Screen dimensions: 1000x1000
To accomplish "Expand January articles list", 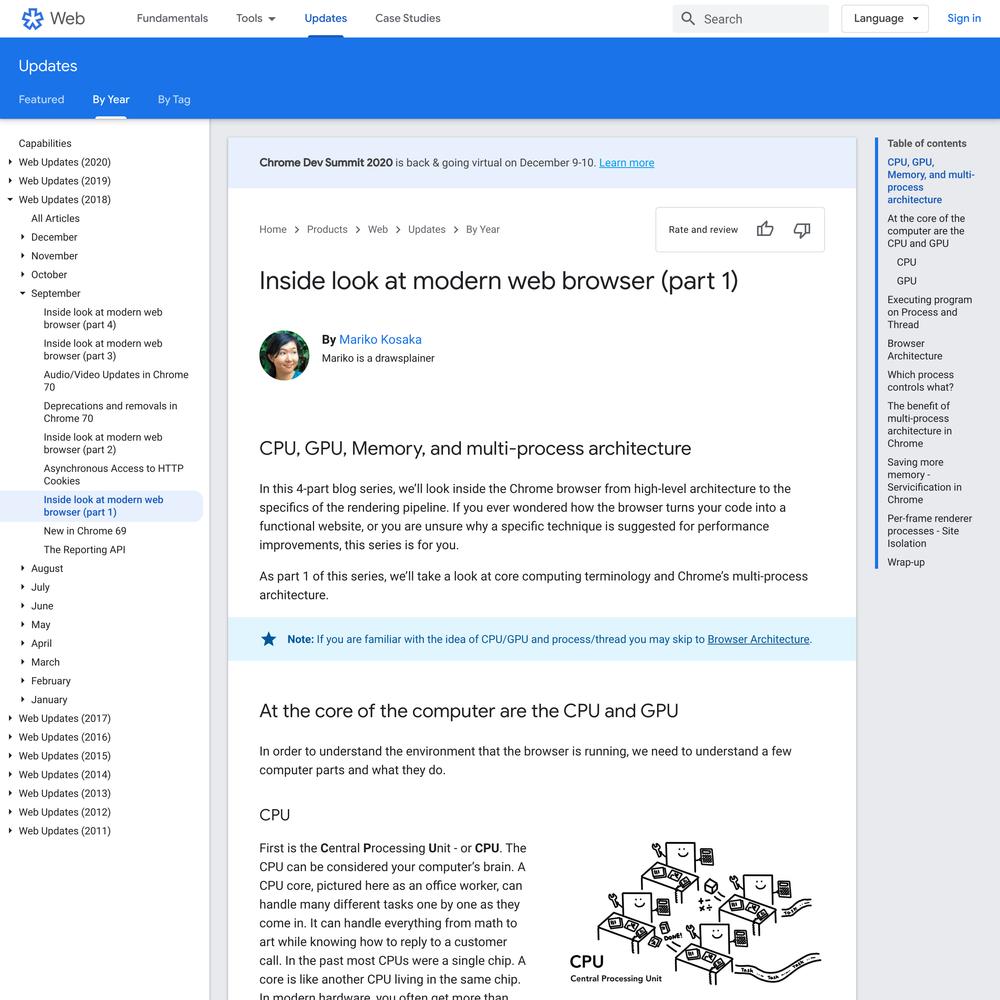I will click(x=23, y=700).
